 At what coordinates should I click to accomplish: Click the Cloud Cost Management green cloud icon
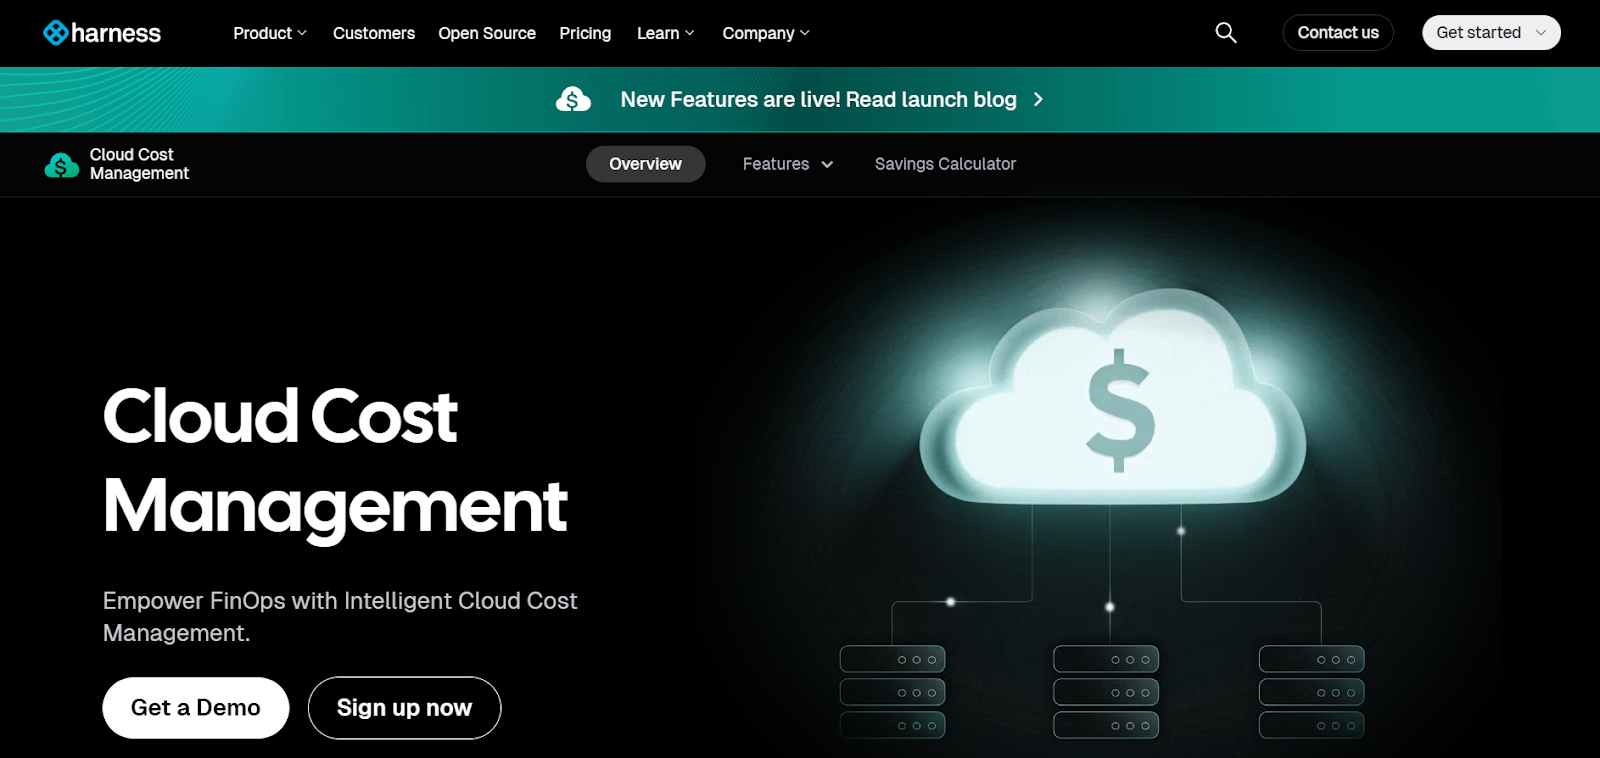click(x=62, y=165)
